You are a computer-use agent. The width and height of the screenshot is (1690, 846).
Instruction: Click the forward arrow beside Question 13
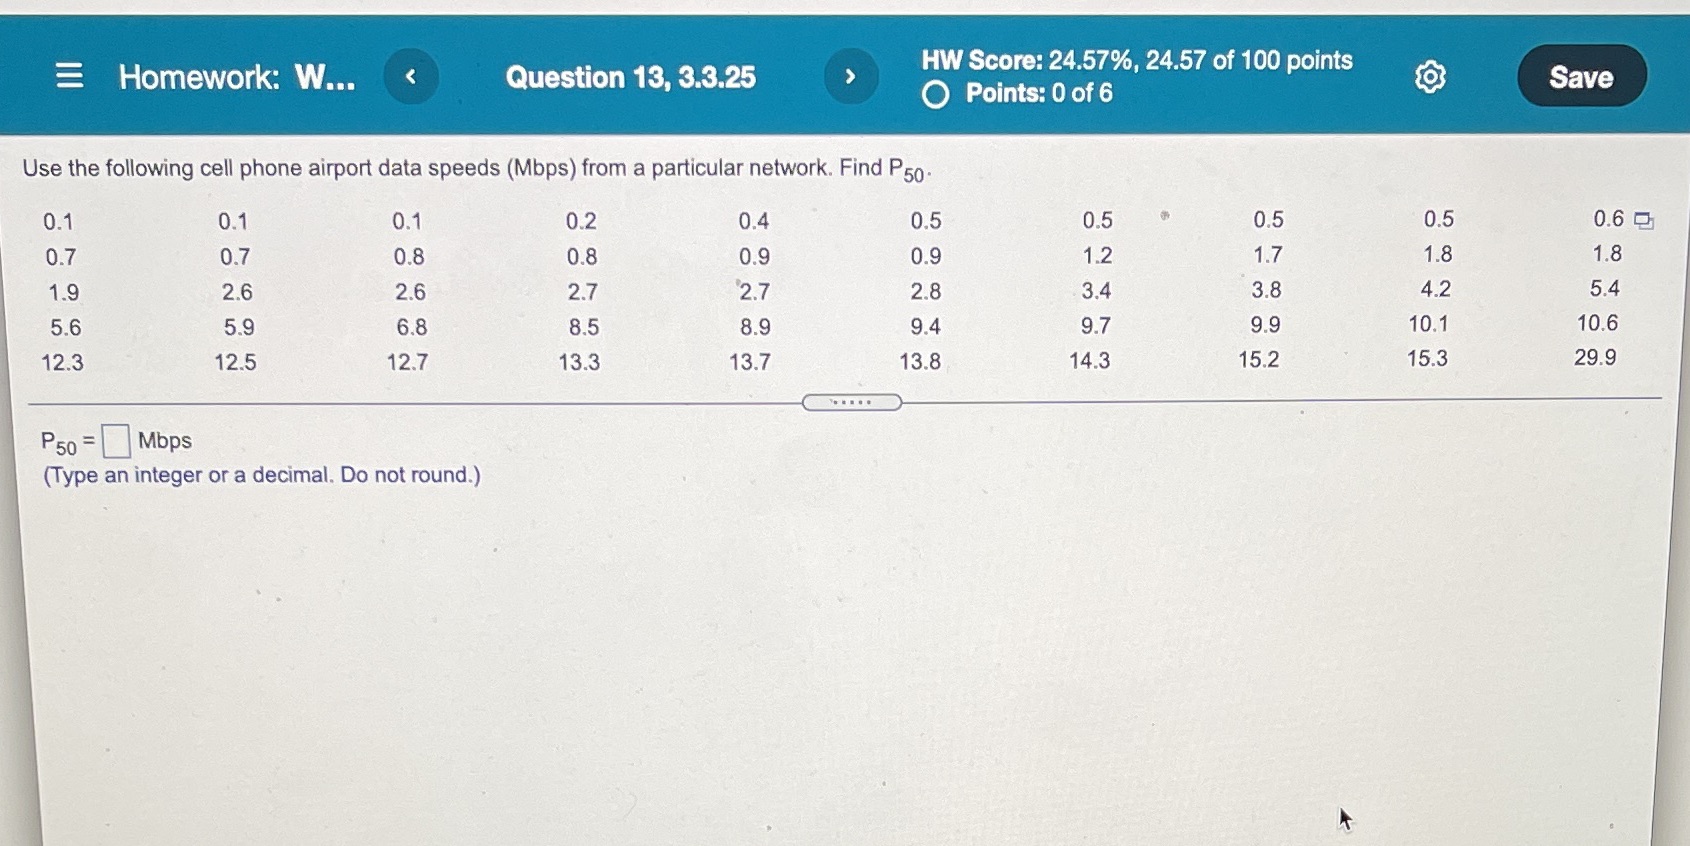coord(849,77)
